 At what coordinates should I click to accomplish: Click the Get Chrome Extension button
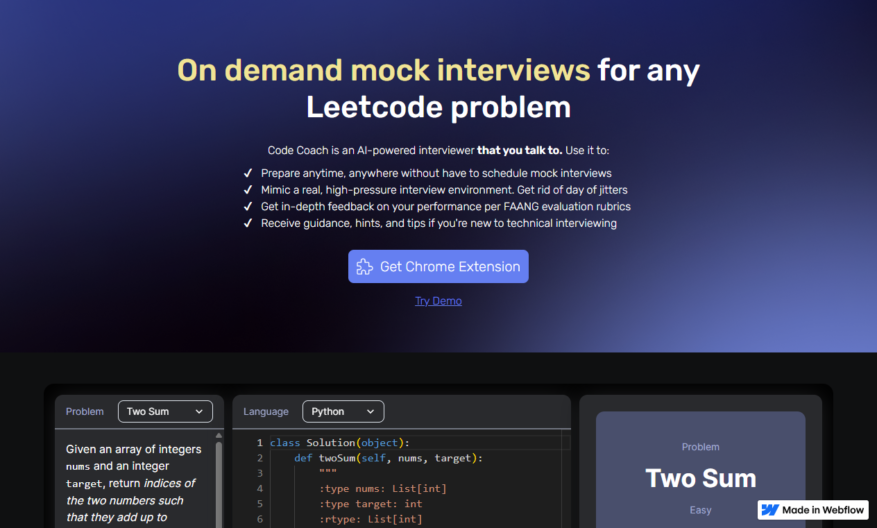(x=438, y=266)
